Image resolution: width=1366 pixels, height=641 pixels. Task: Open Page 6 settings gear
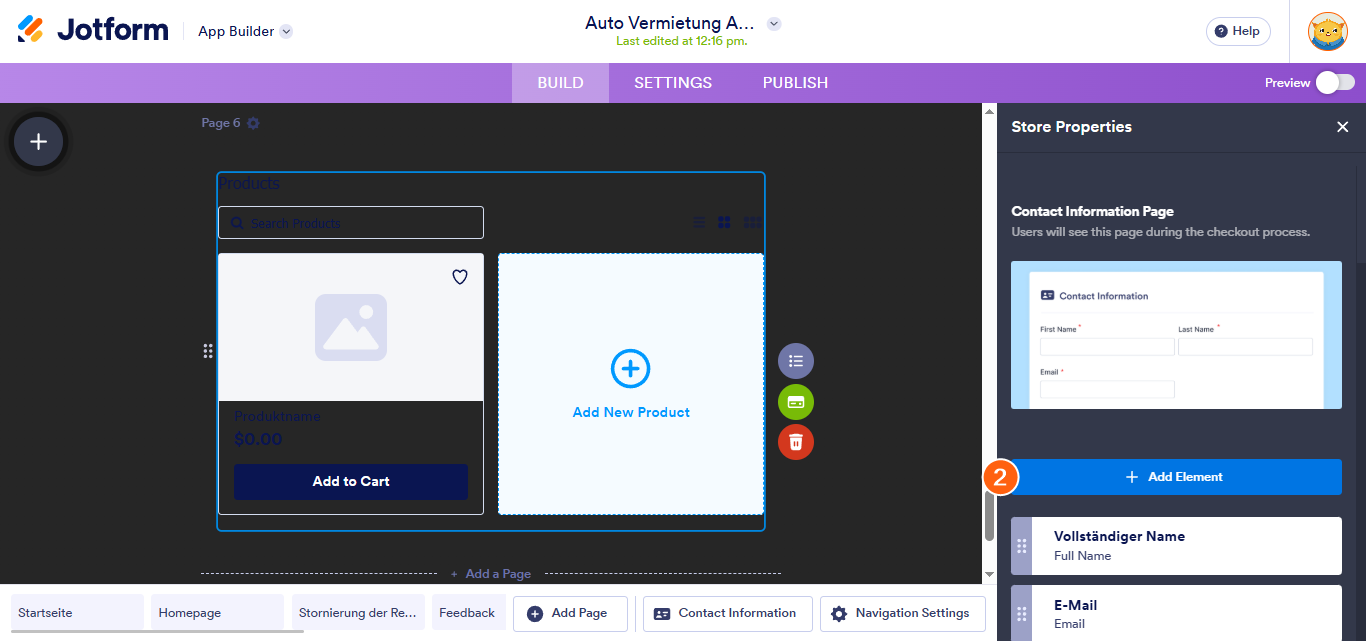[x=253, y=122]
